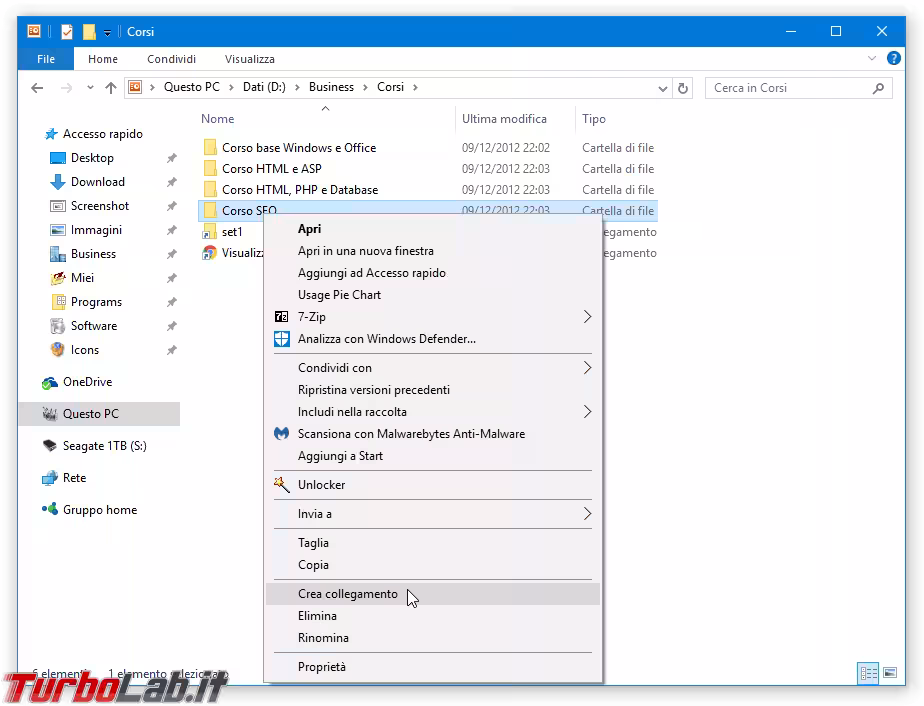Sort by Ultima modifica column header
This screenshot has width=924, height=706.
pos(504,119)
